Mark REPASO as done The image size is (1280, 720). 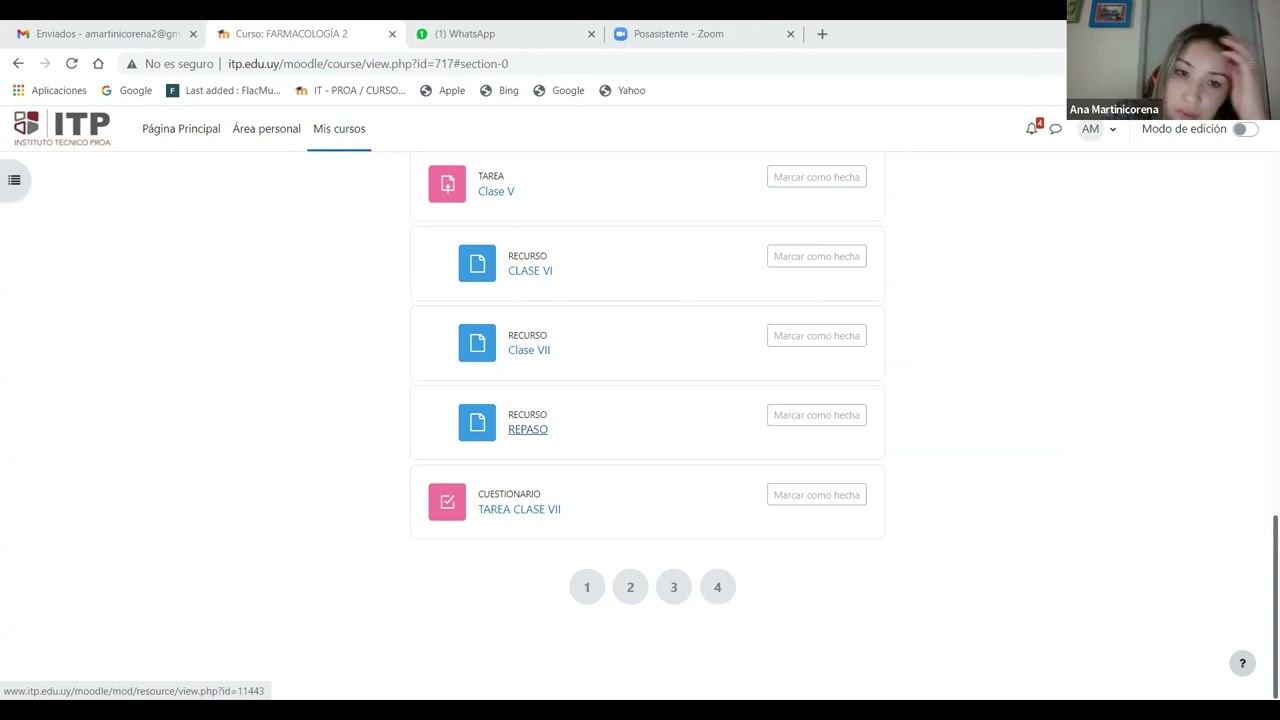click(816, 415)
